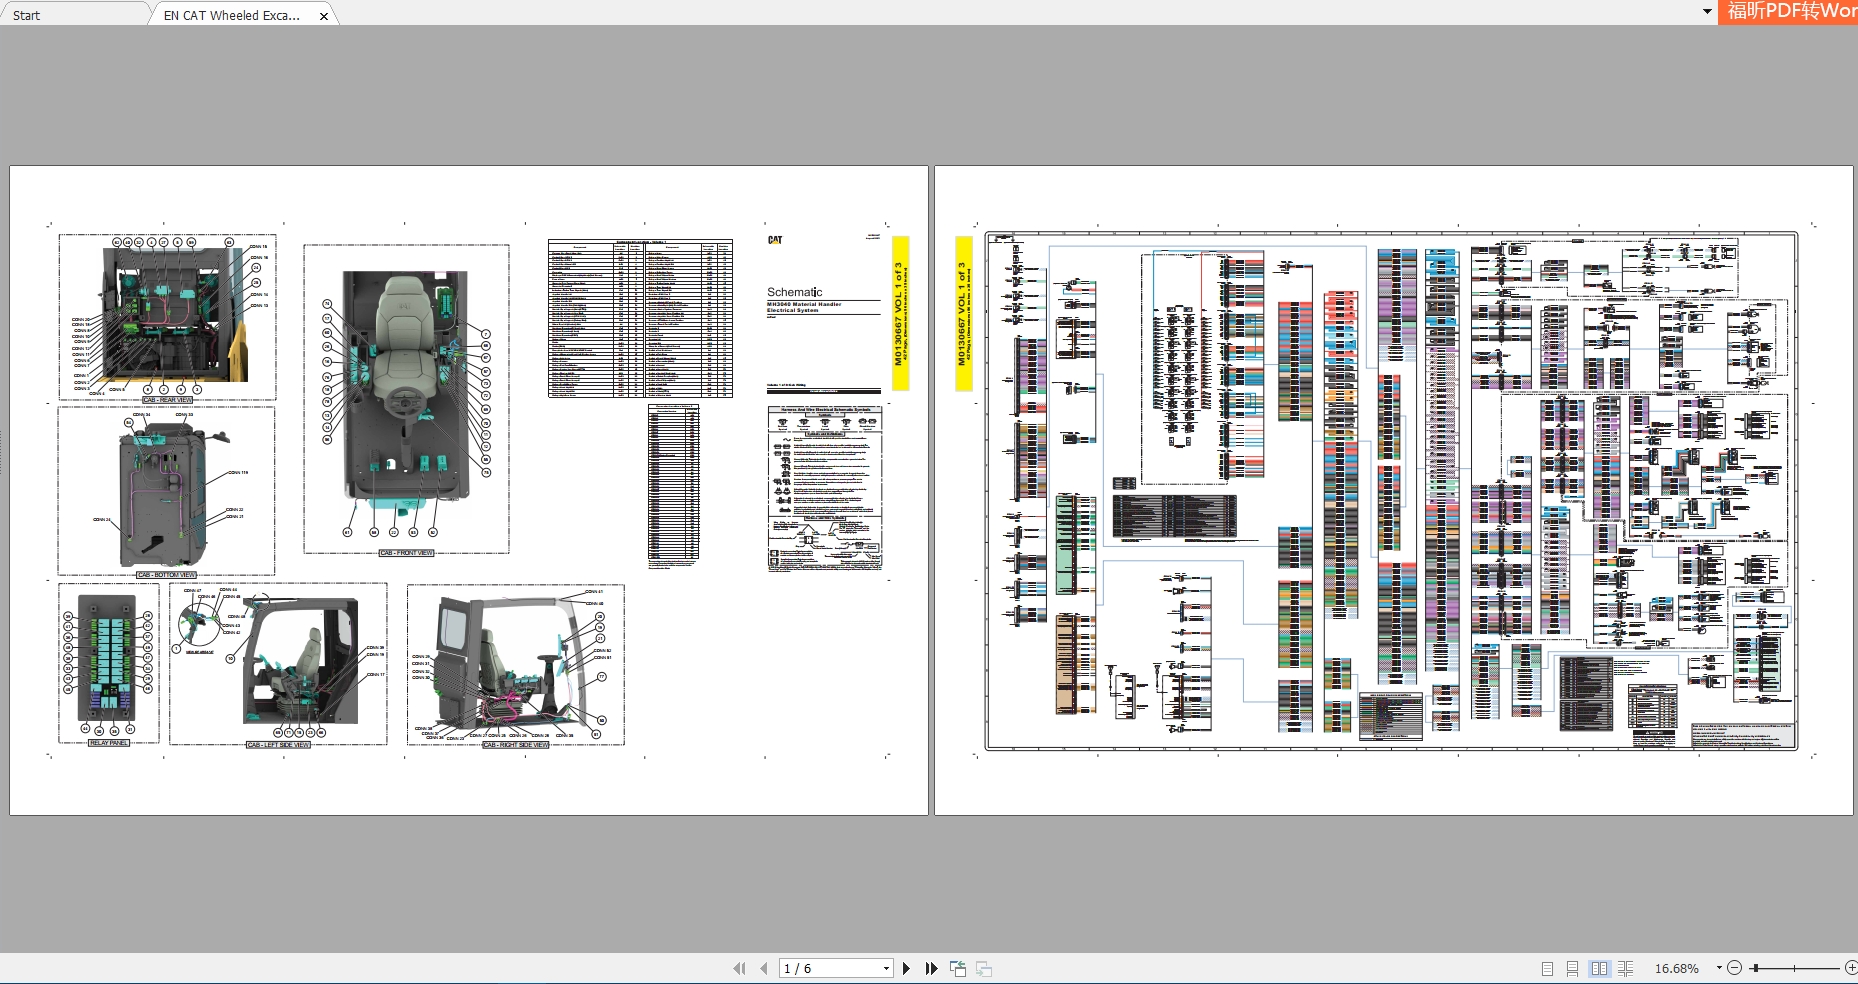
Task: Click the Cab Bottom View diagram
Action: 166,491
